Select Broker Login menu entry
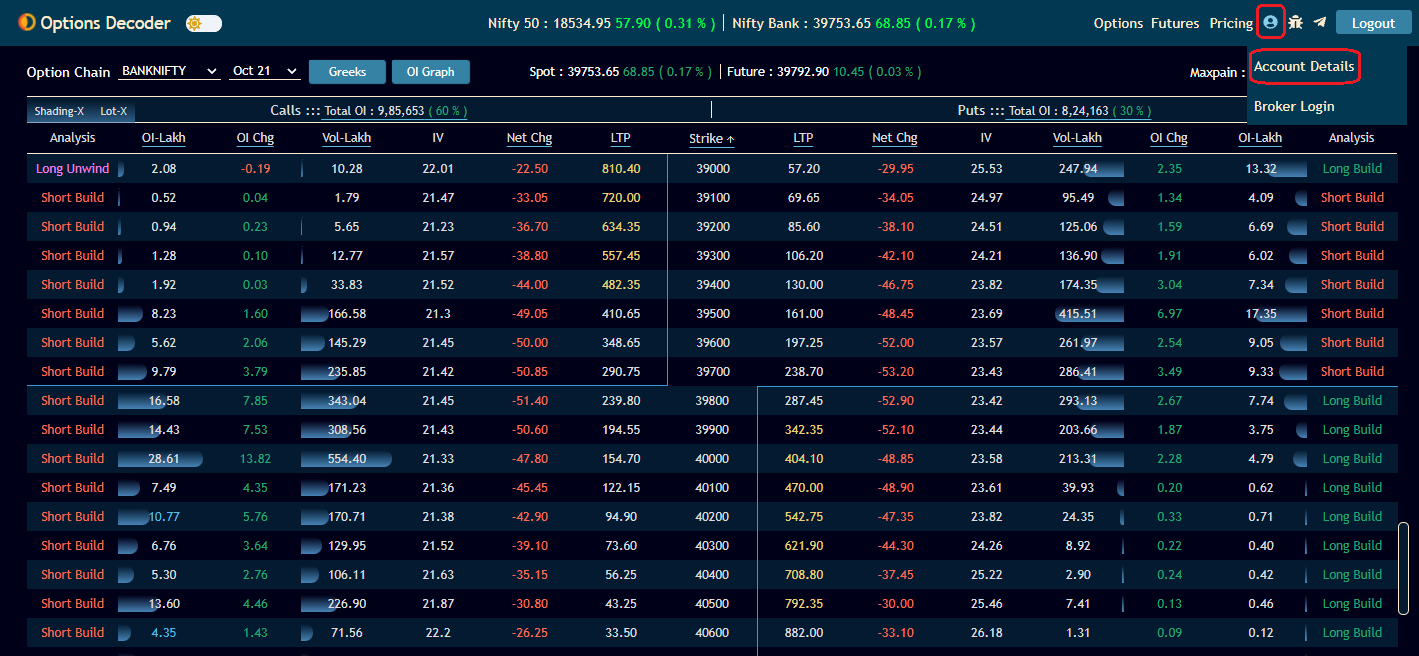The height and width of the screenshot is (656, 1419). point(1294,106)
